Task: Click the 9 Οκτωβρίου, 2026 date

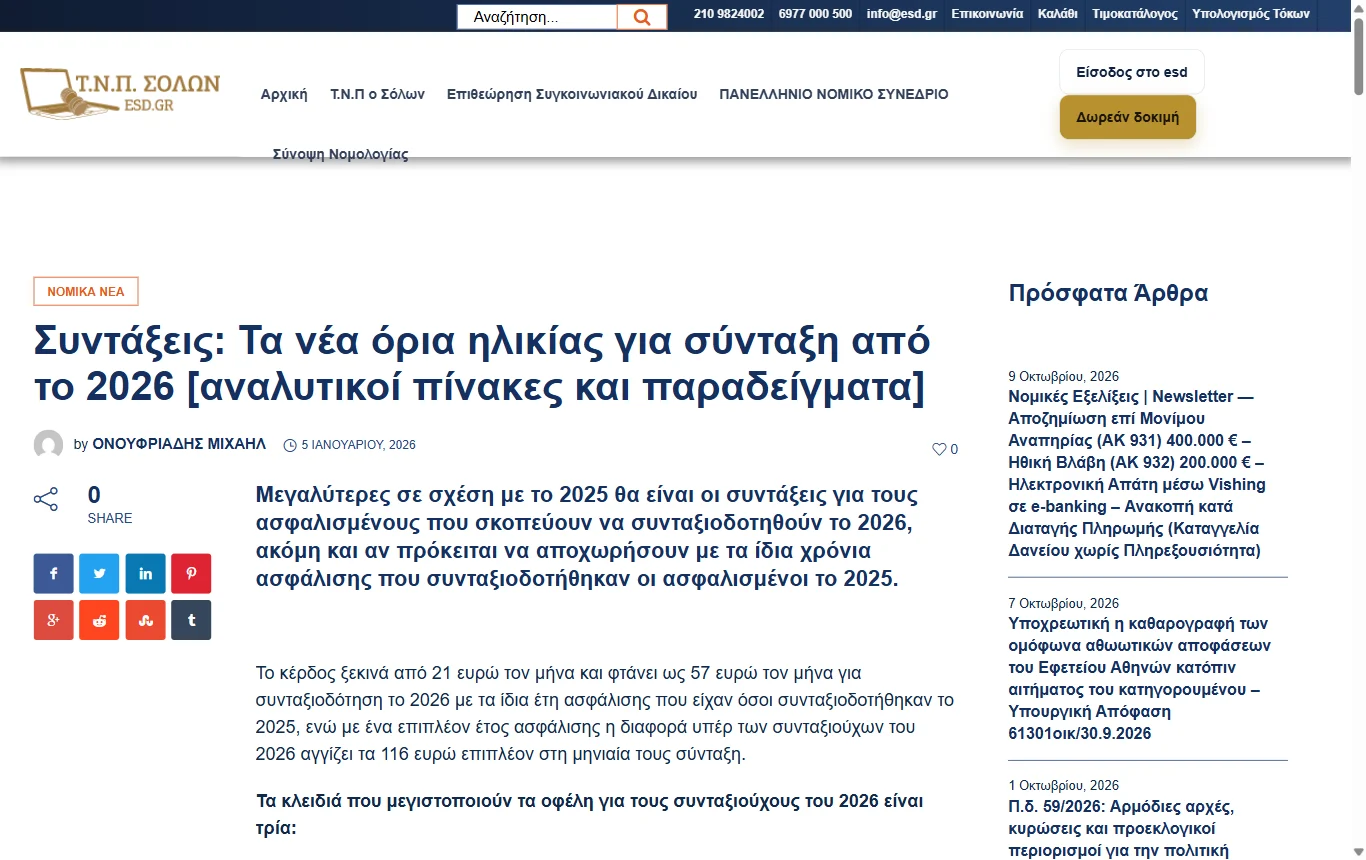Action: click(1063, 377)
